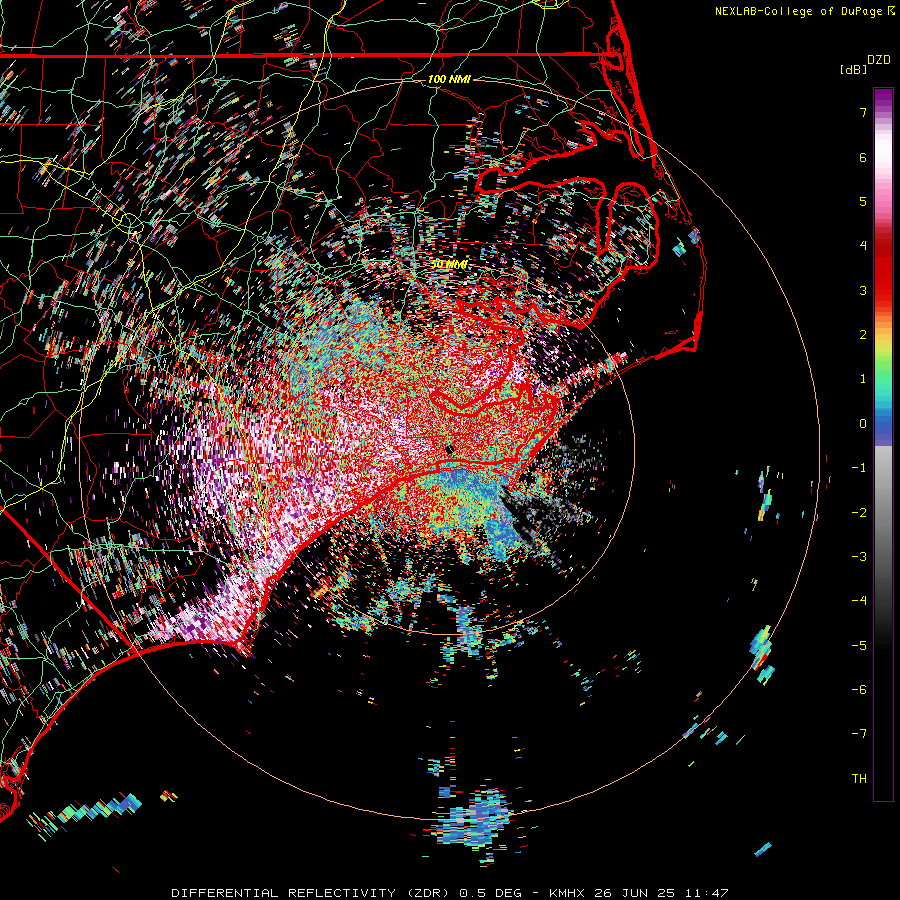The width and height of the screenshot is (900, 900).
Task: Click the -2 value on color scale
Action: click(859, 513)
